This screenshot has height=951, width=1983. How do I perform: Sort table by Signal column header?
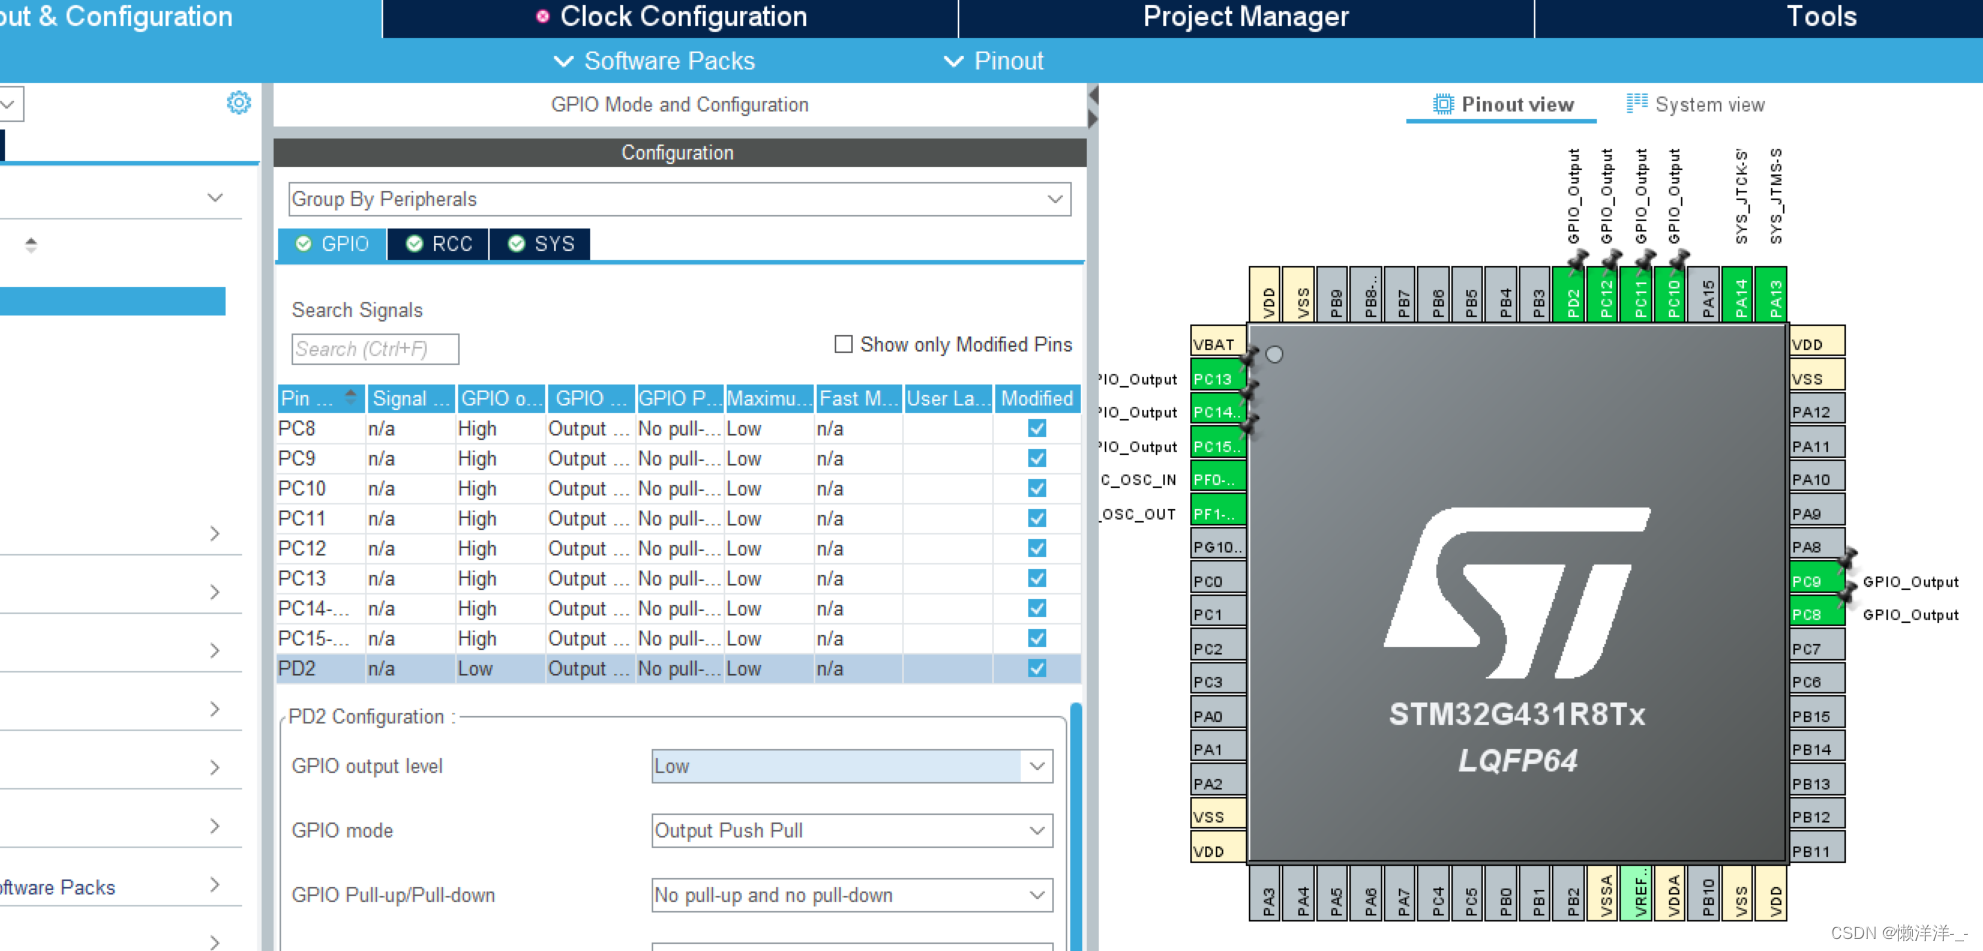coord(411,398)
